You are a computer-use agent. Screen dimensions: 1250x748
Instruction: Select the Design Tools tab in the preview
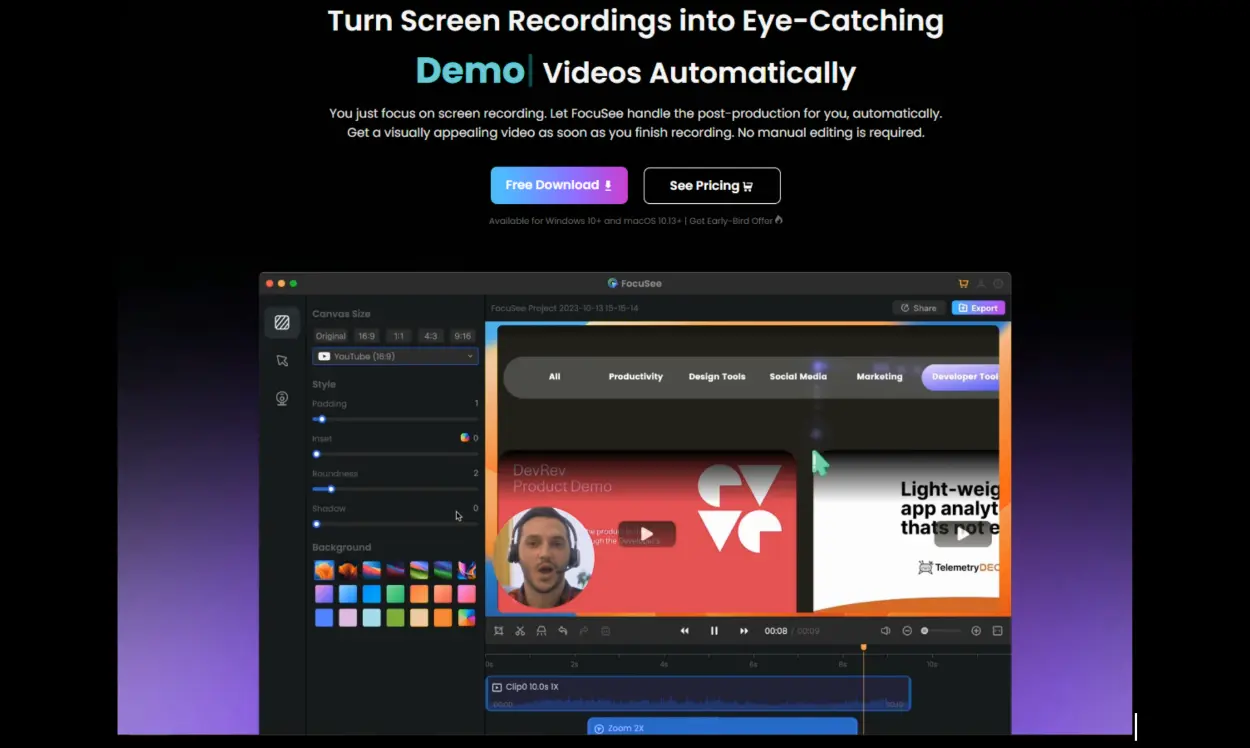click(717, 377)
